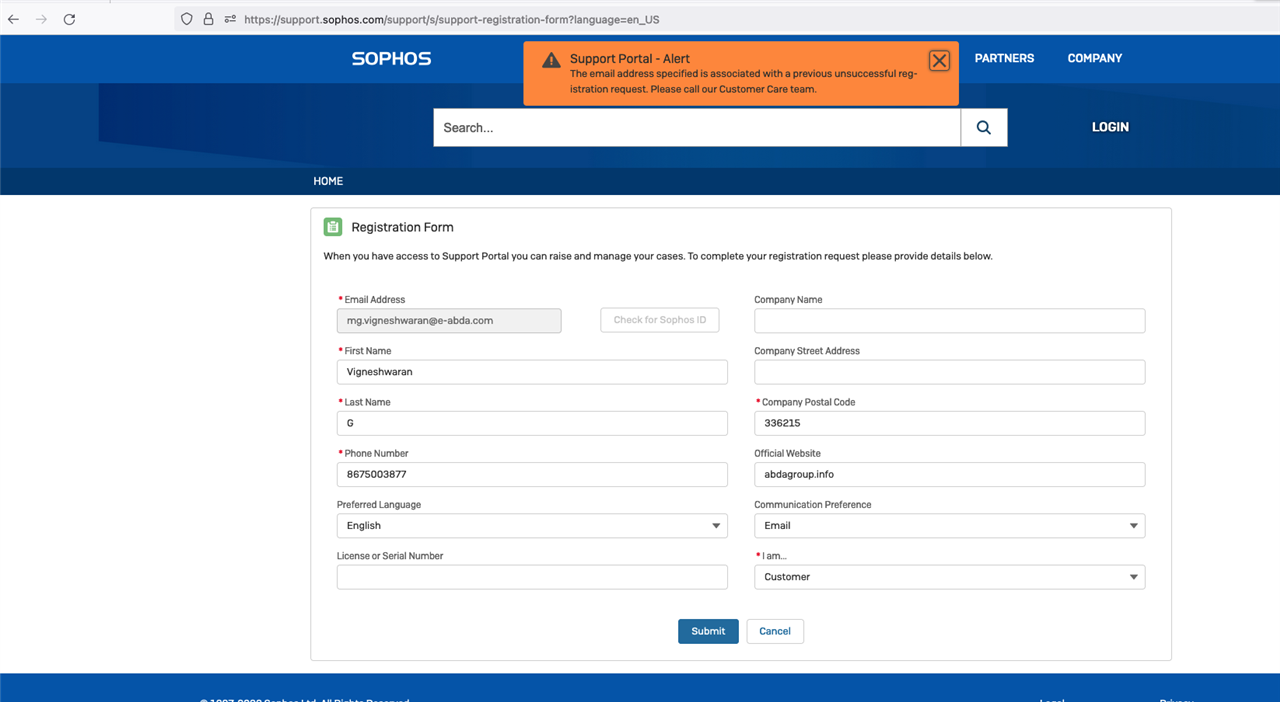
Task: Click the "Support Portal - Alert" heading
Action: 630,59
